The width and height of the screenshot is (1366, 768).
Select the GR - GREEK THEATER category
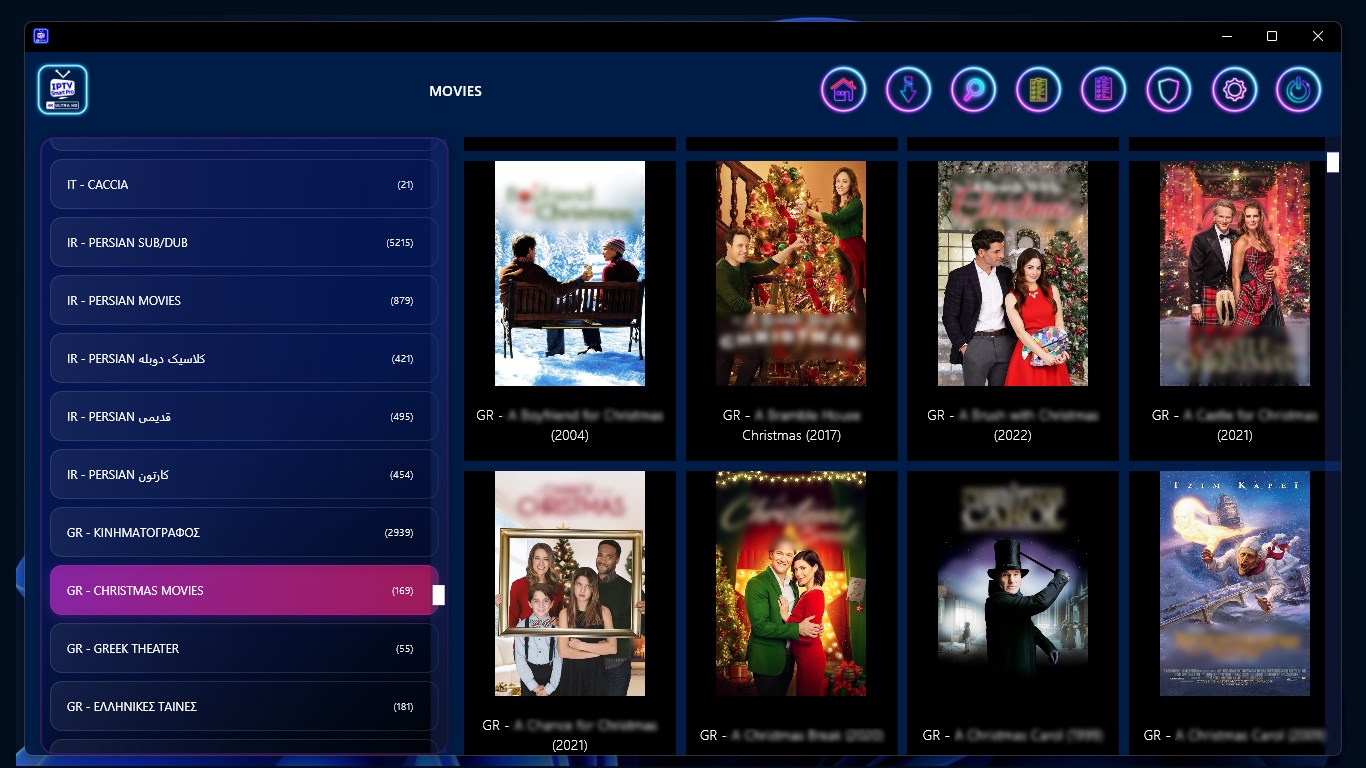tap(243, 648)
